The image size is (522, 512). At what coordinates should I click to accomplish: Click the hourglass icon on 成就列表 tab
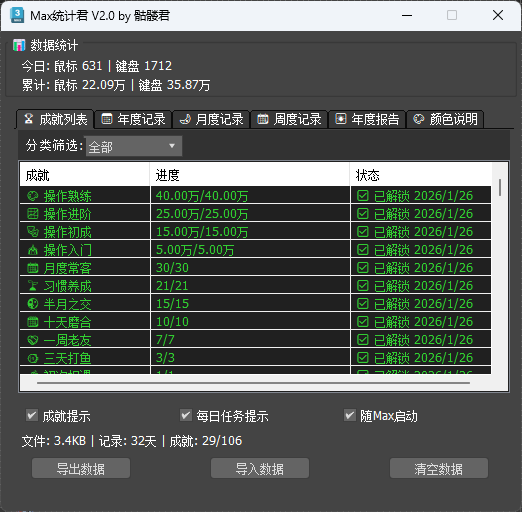29,119
